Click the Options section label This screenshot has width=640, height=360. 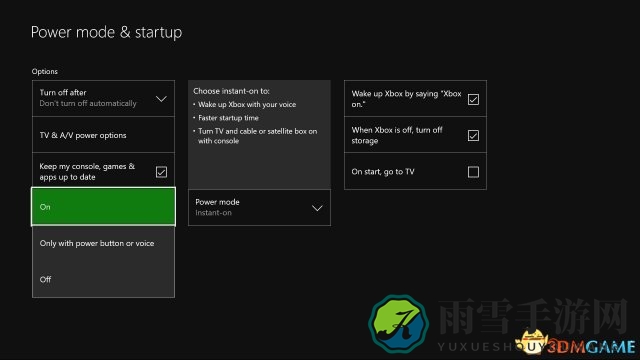44,71
